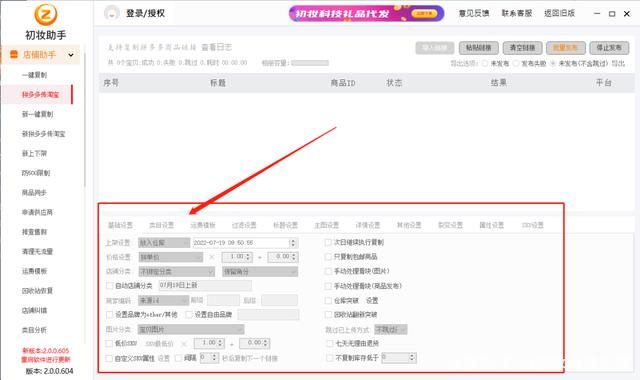This screenshot has height=380, width=640.
Task: Switch to the 详情设置 tab
Action: coord(368,225)
